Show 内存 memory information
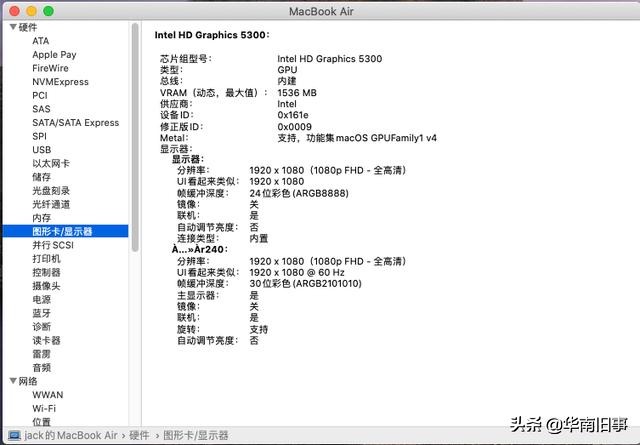The height and width of the screenshot is (445, 640). tap(42, 218)
